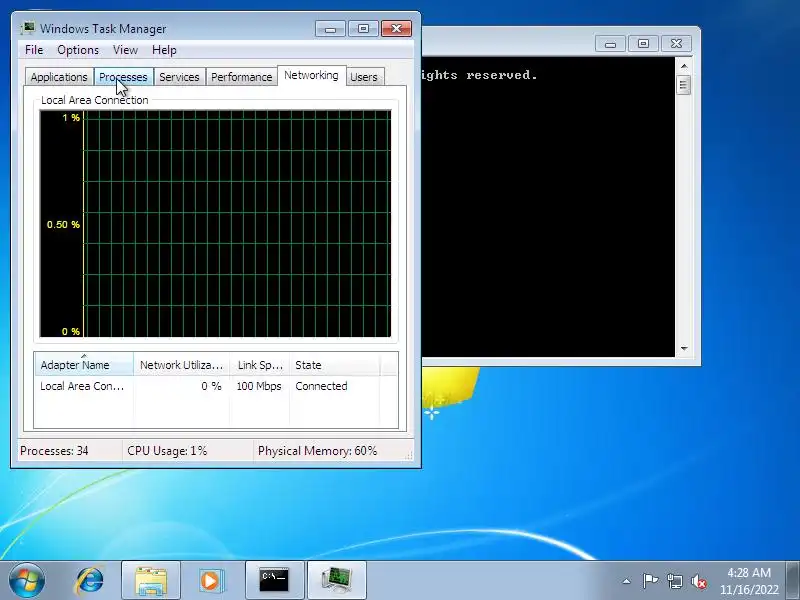
Task: Open the Processes tab
Action: click(x=123, y=77)
